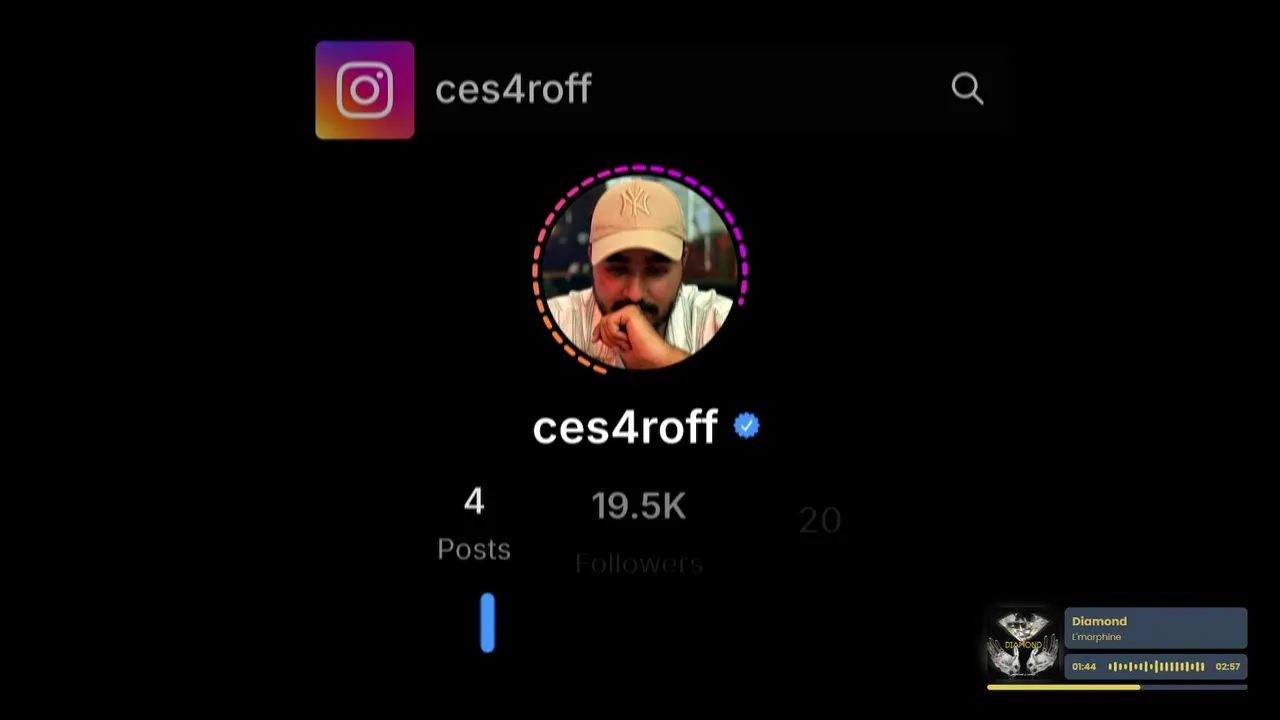
Task: Click the 02:57 total duration
Action: pyautogui.click(x=1228, y=666)
